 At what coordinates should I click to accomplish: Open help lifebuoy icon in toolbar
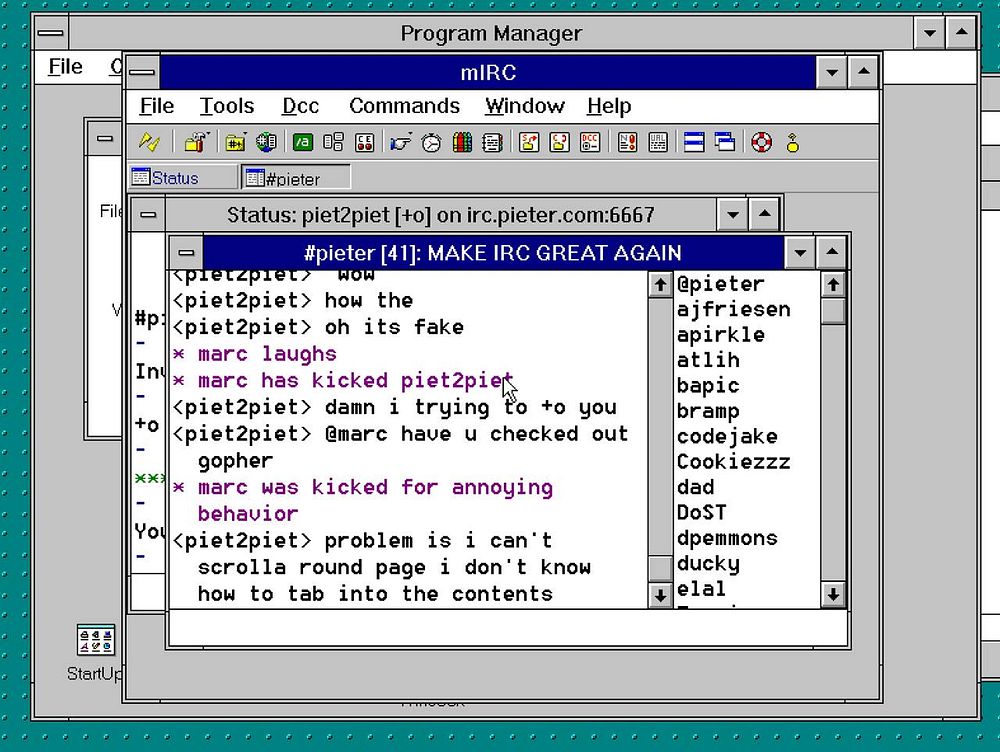pos(761,142)
